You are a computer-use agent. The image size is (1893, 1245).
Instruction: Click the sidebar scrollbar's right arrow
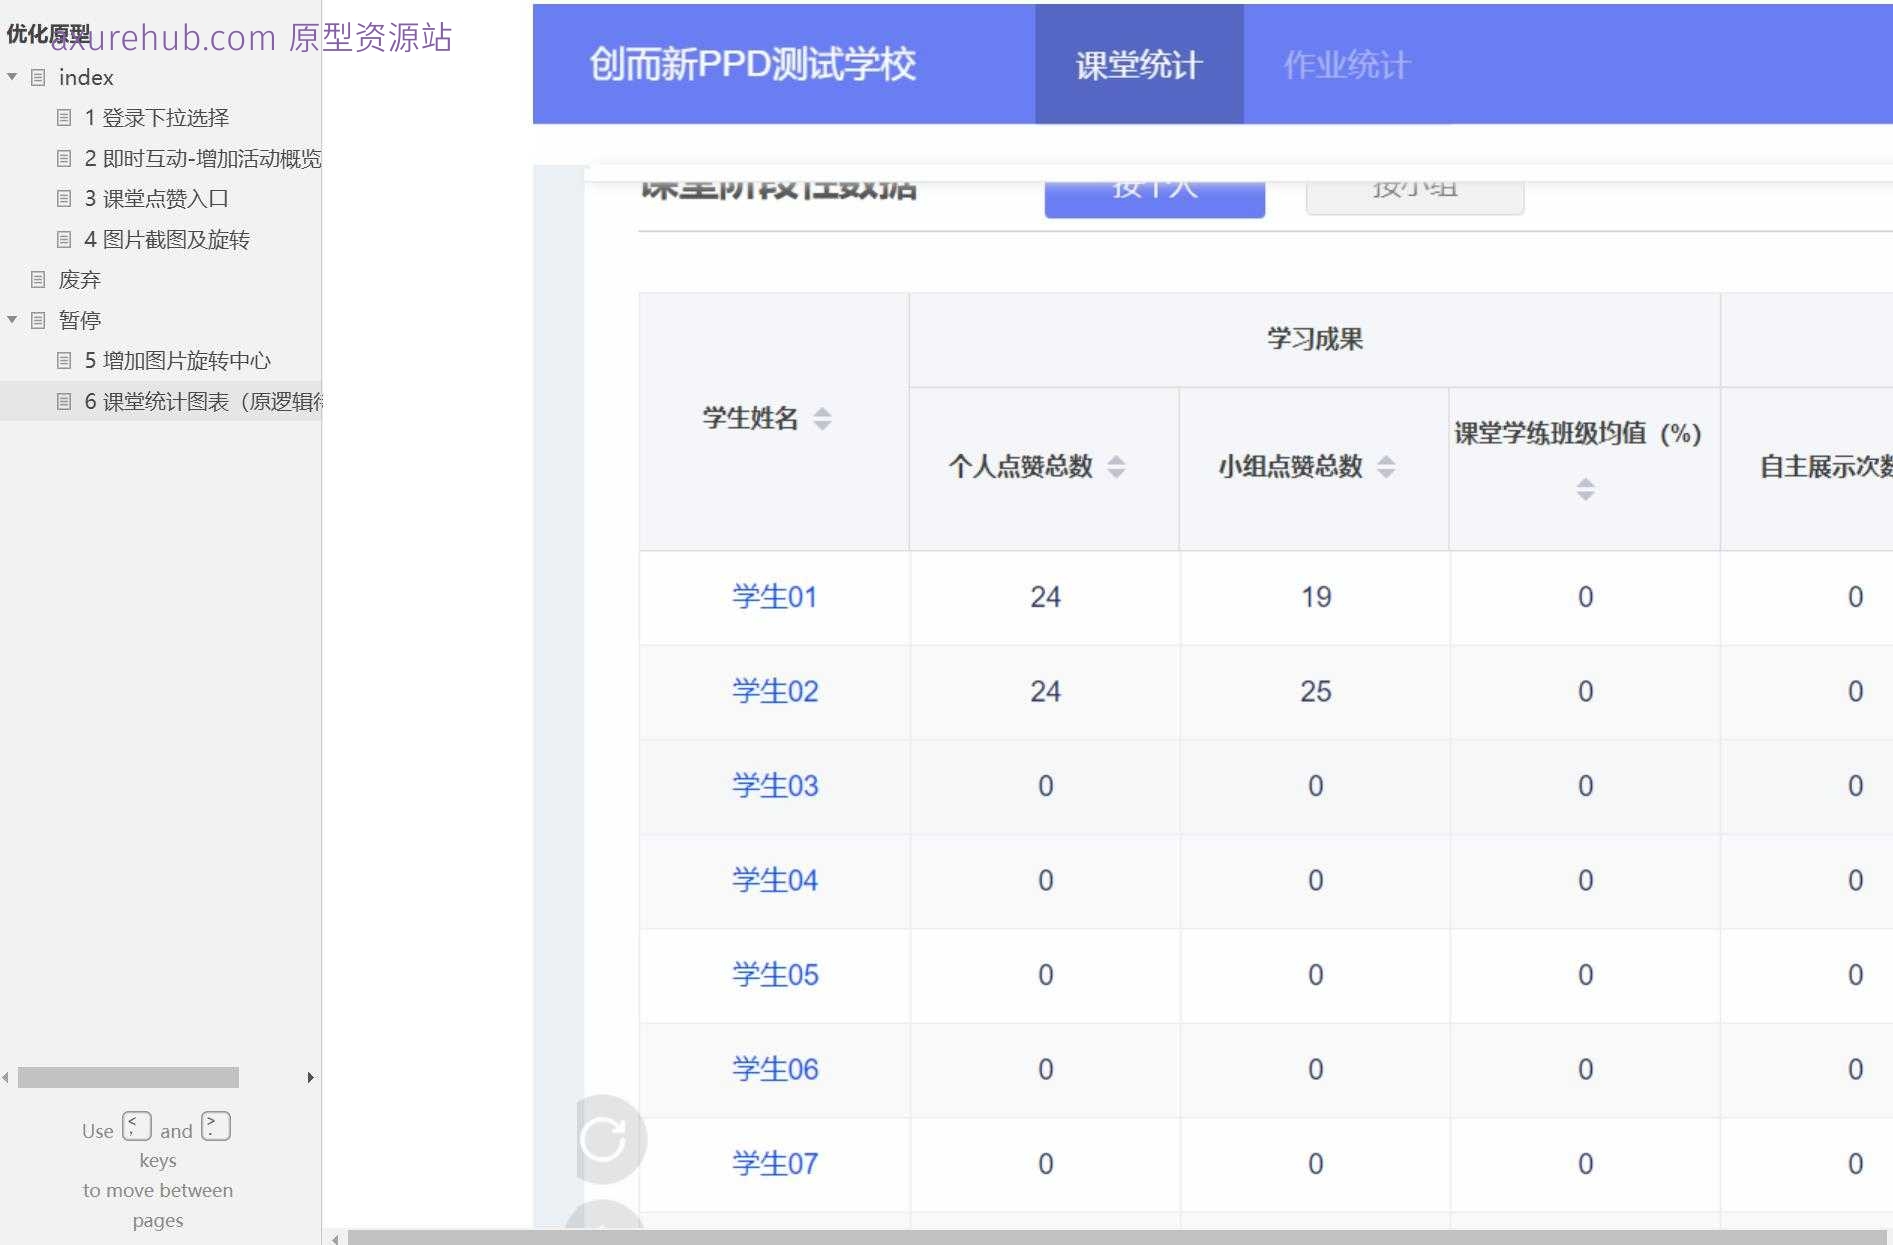[310, 1077]
